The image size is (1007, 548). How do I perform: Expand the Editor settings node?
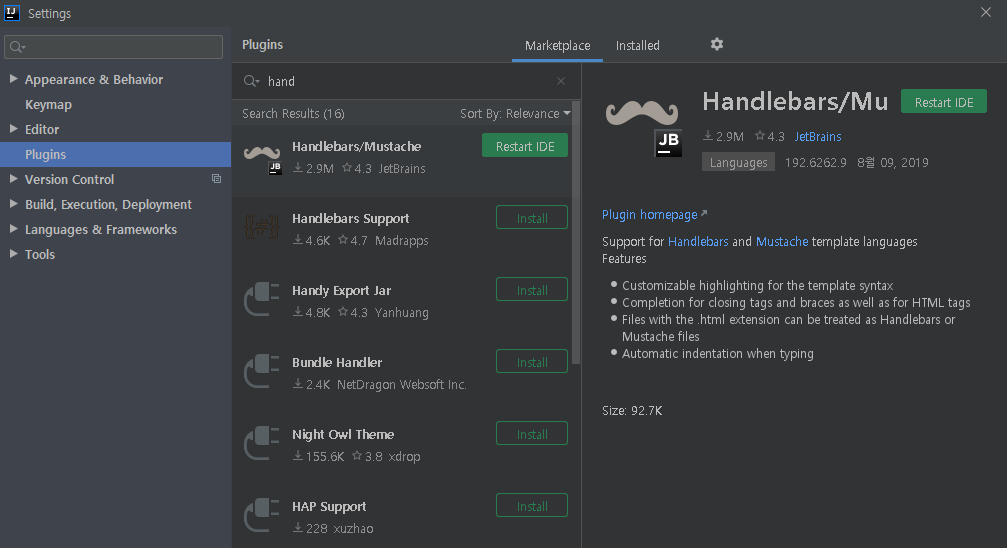click(13, 129)
